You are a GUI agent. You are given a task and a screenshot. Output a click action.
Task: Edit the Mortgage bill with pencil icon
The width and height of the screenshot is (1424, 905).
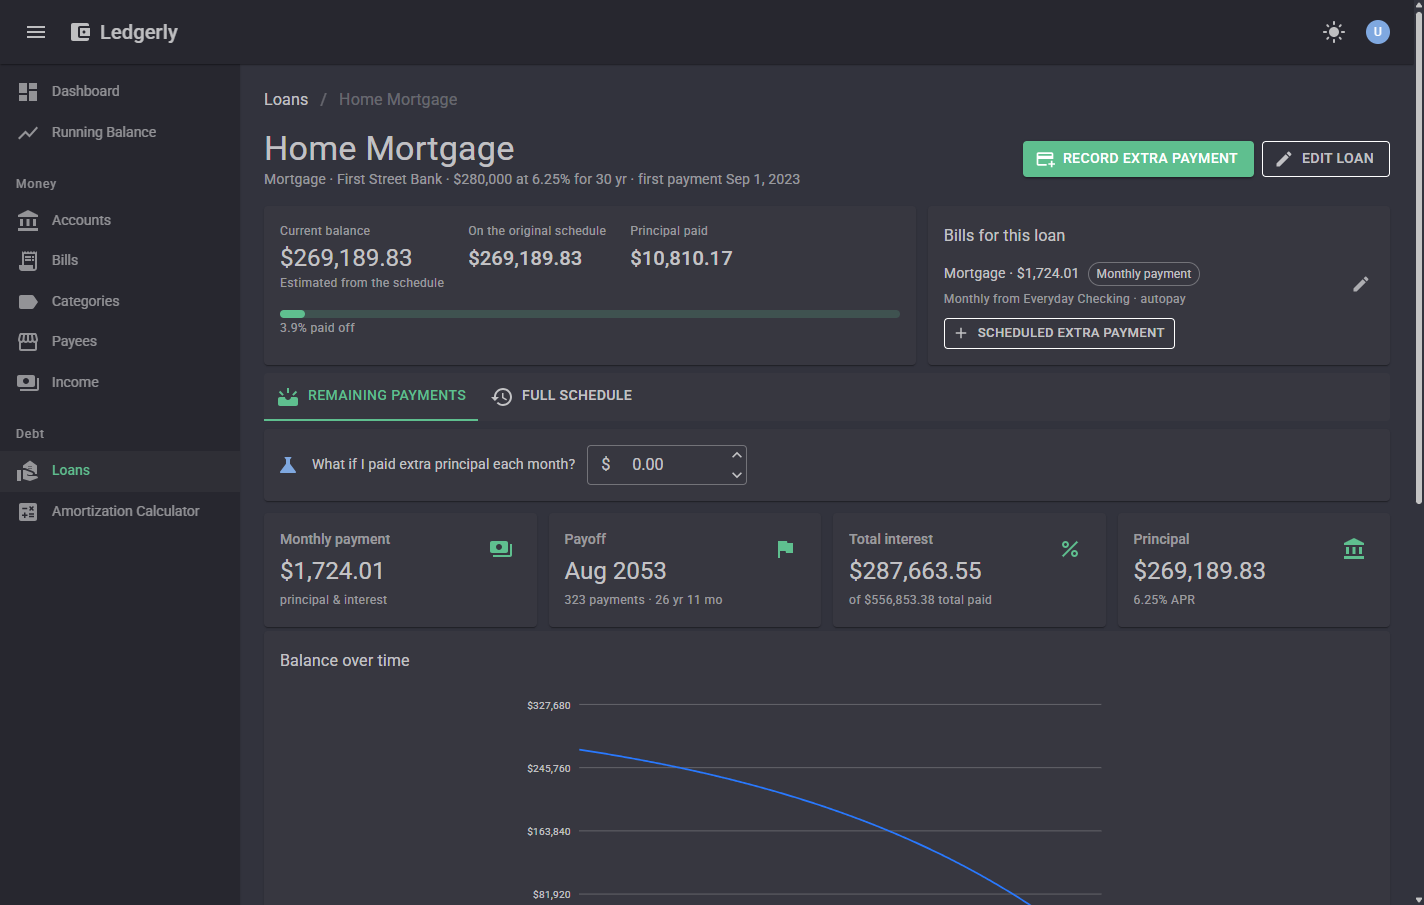(x=1361, y=285)
